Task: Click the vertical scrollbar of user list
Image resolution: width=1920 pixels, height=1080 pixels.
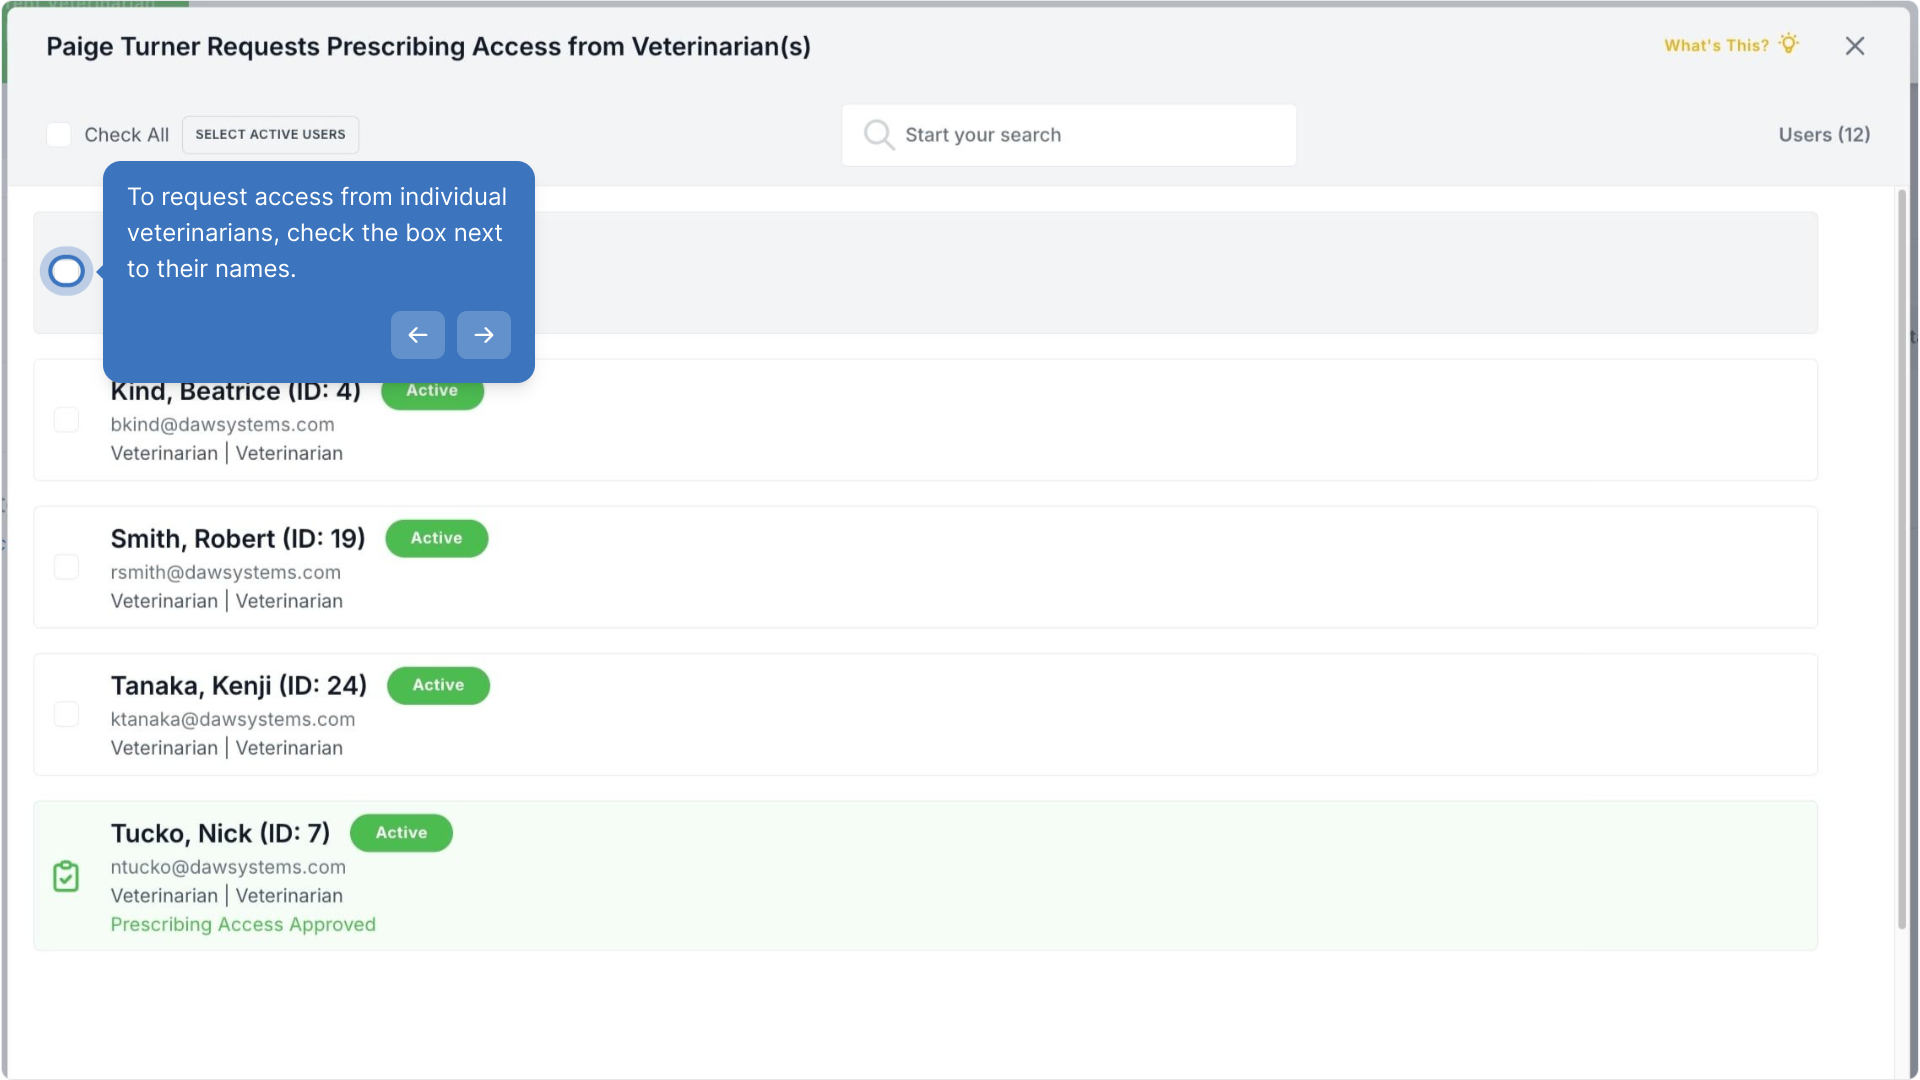Action: click(x=1902, y=560)
